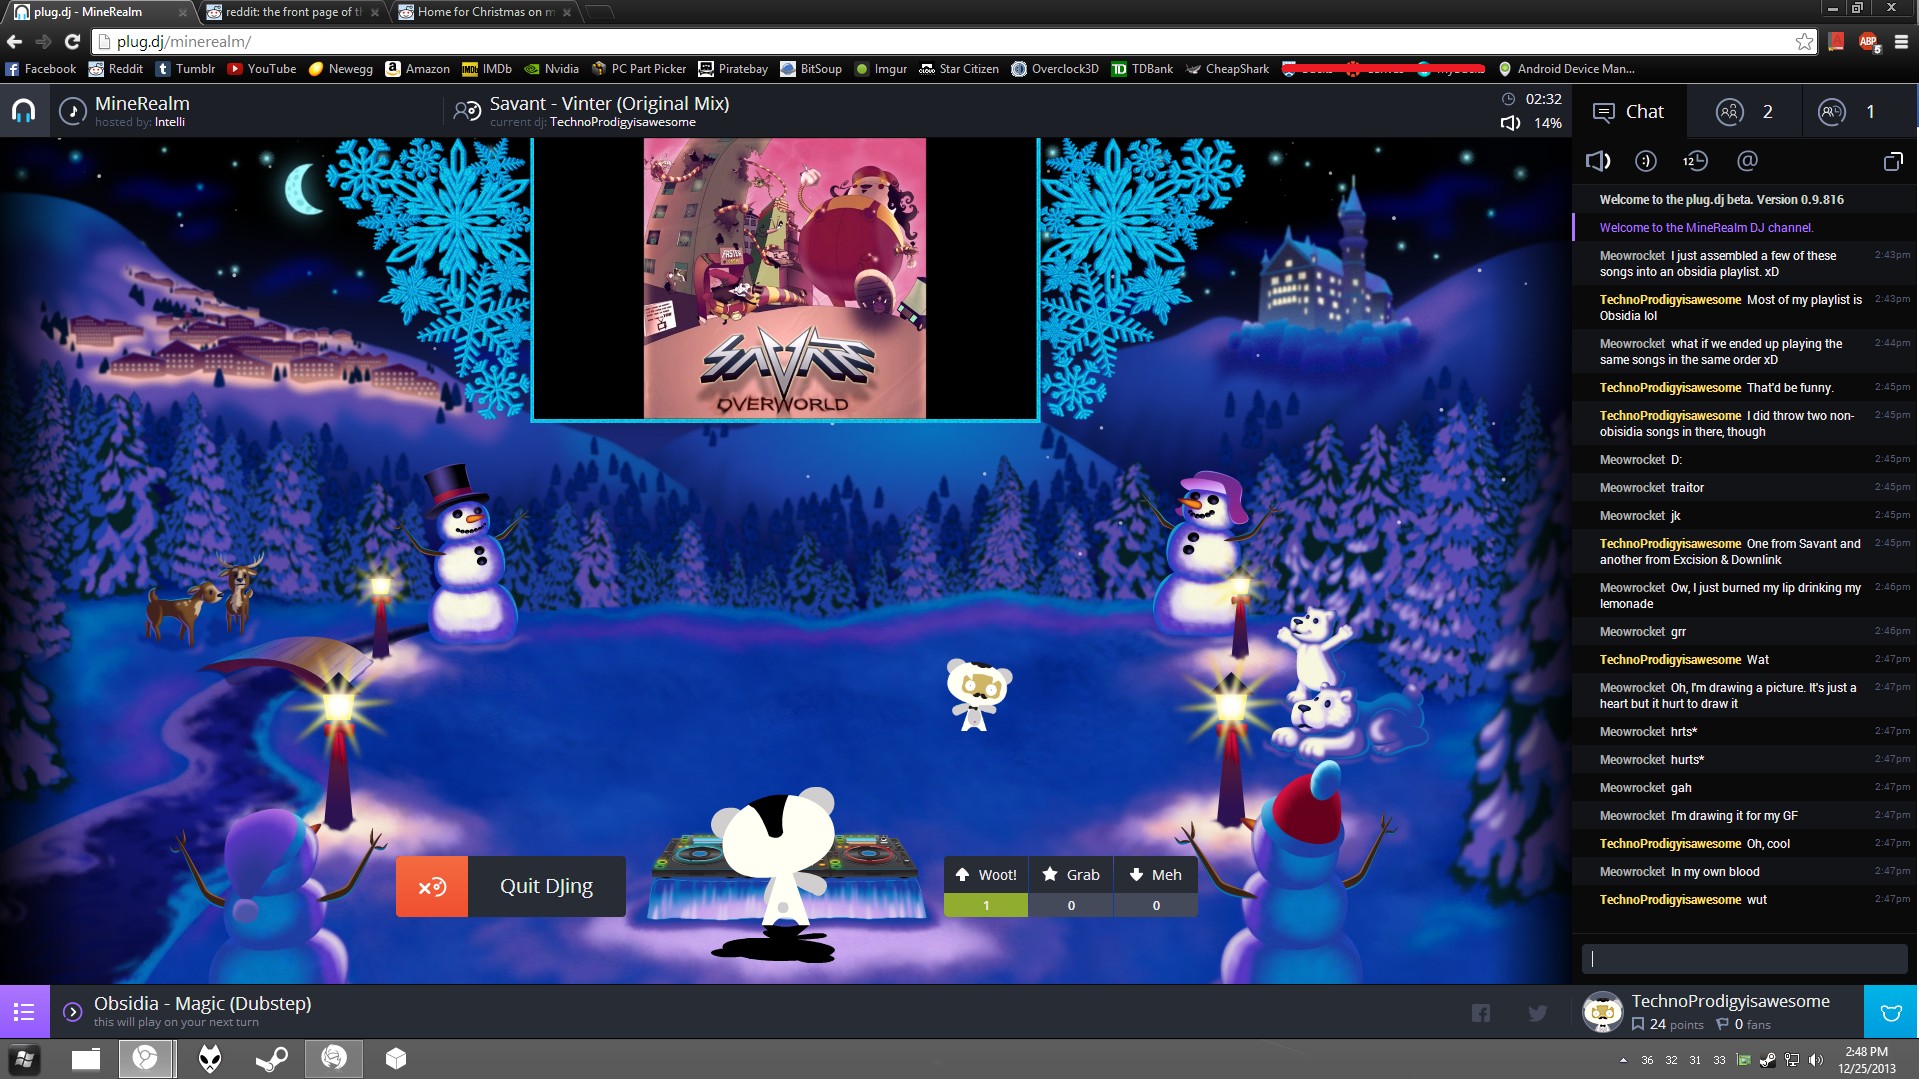The width and height of the screenshot is (1919, 1079).
Task: Click the plug.dj headphones logo icon
Action: pyautogui.click(x=23, y=111)
